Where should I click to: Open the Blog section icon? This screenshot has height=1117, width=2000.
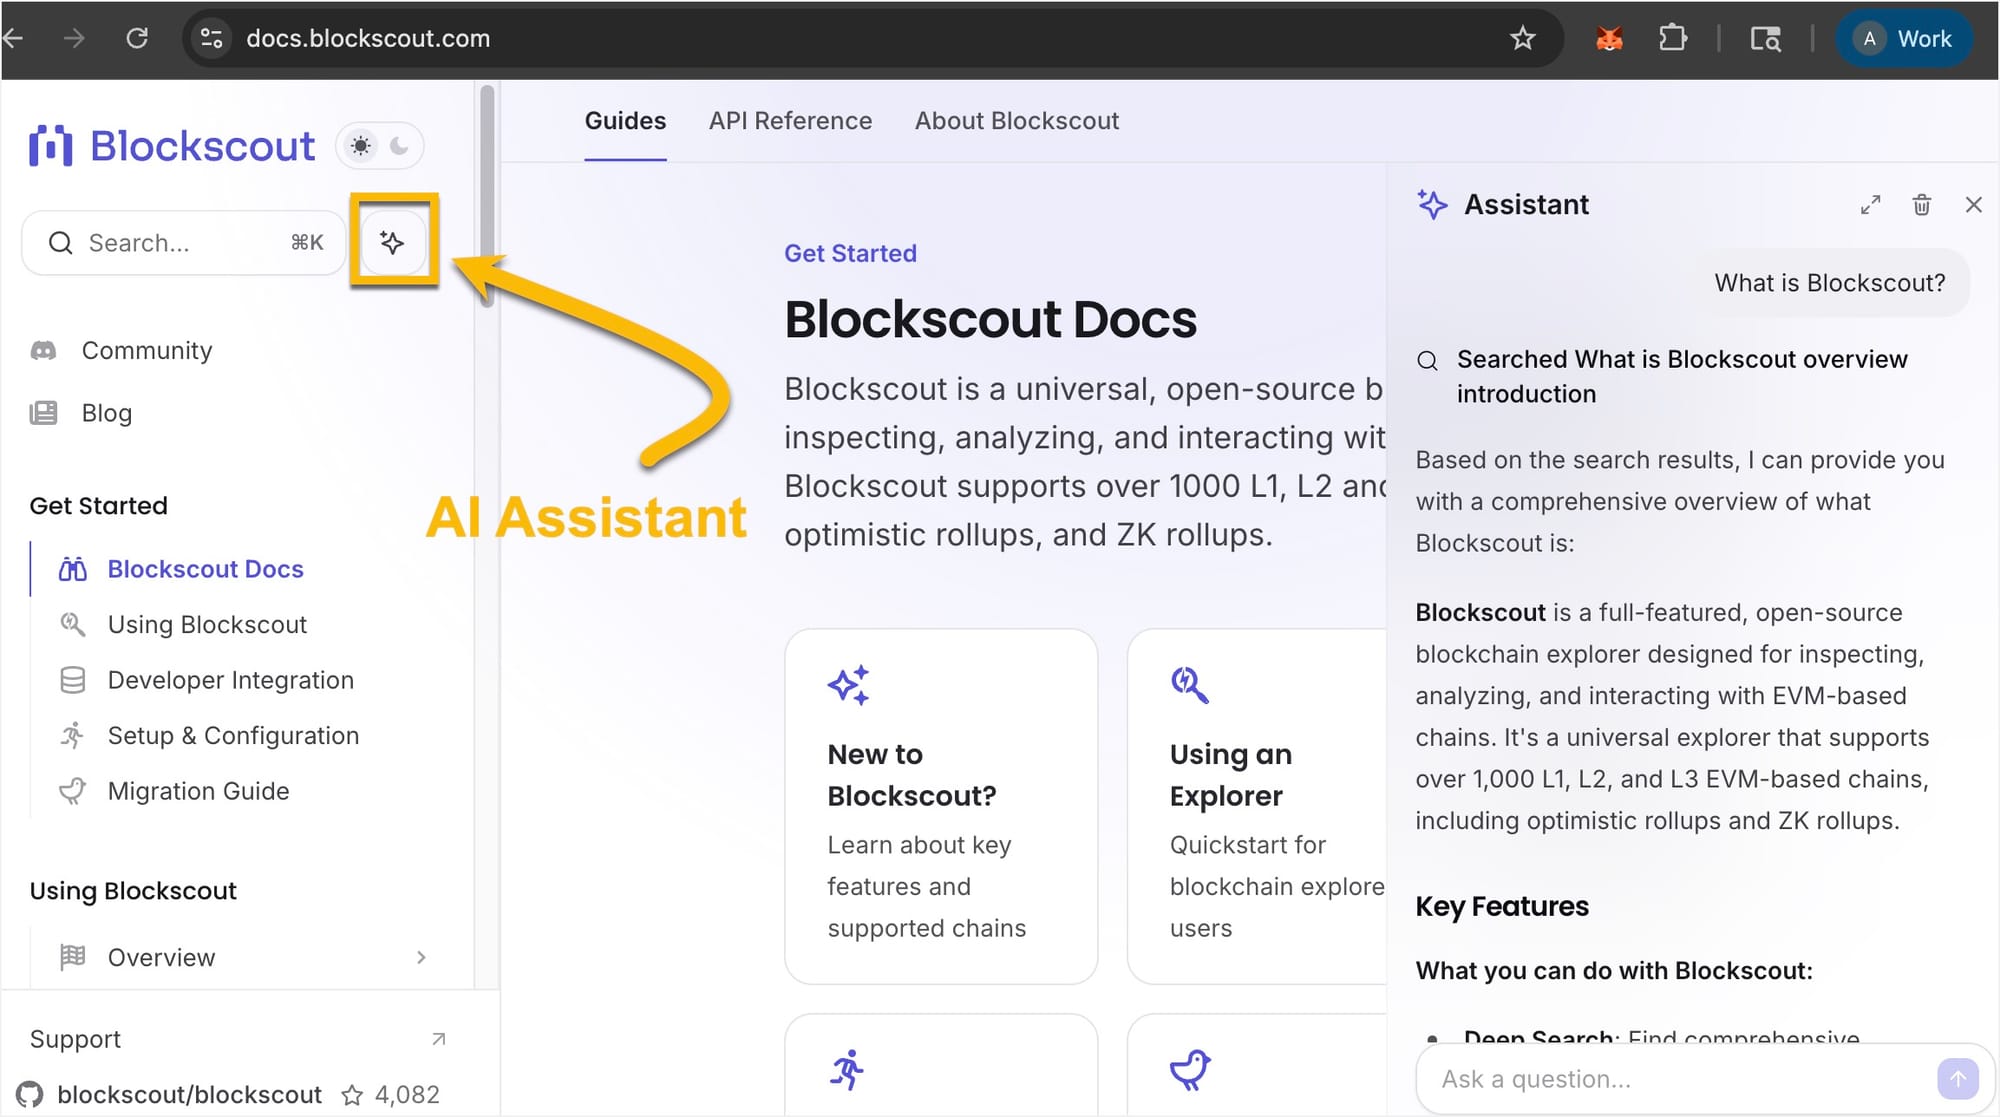click(43, 412)
